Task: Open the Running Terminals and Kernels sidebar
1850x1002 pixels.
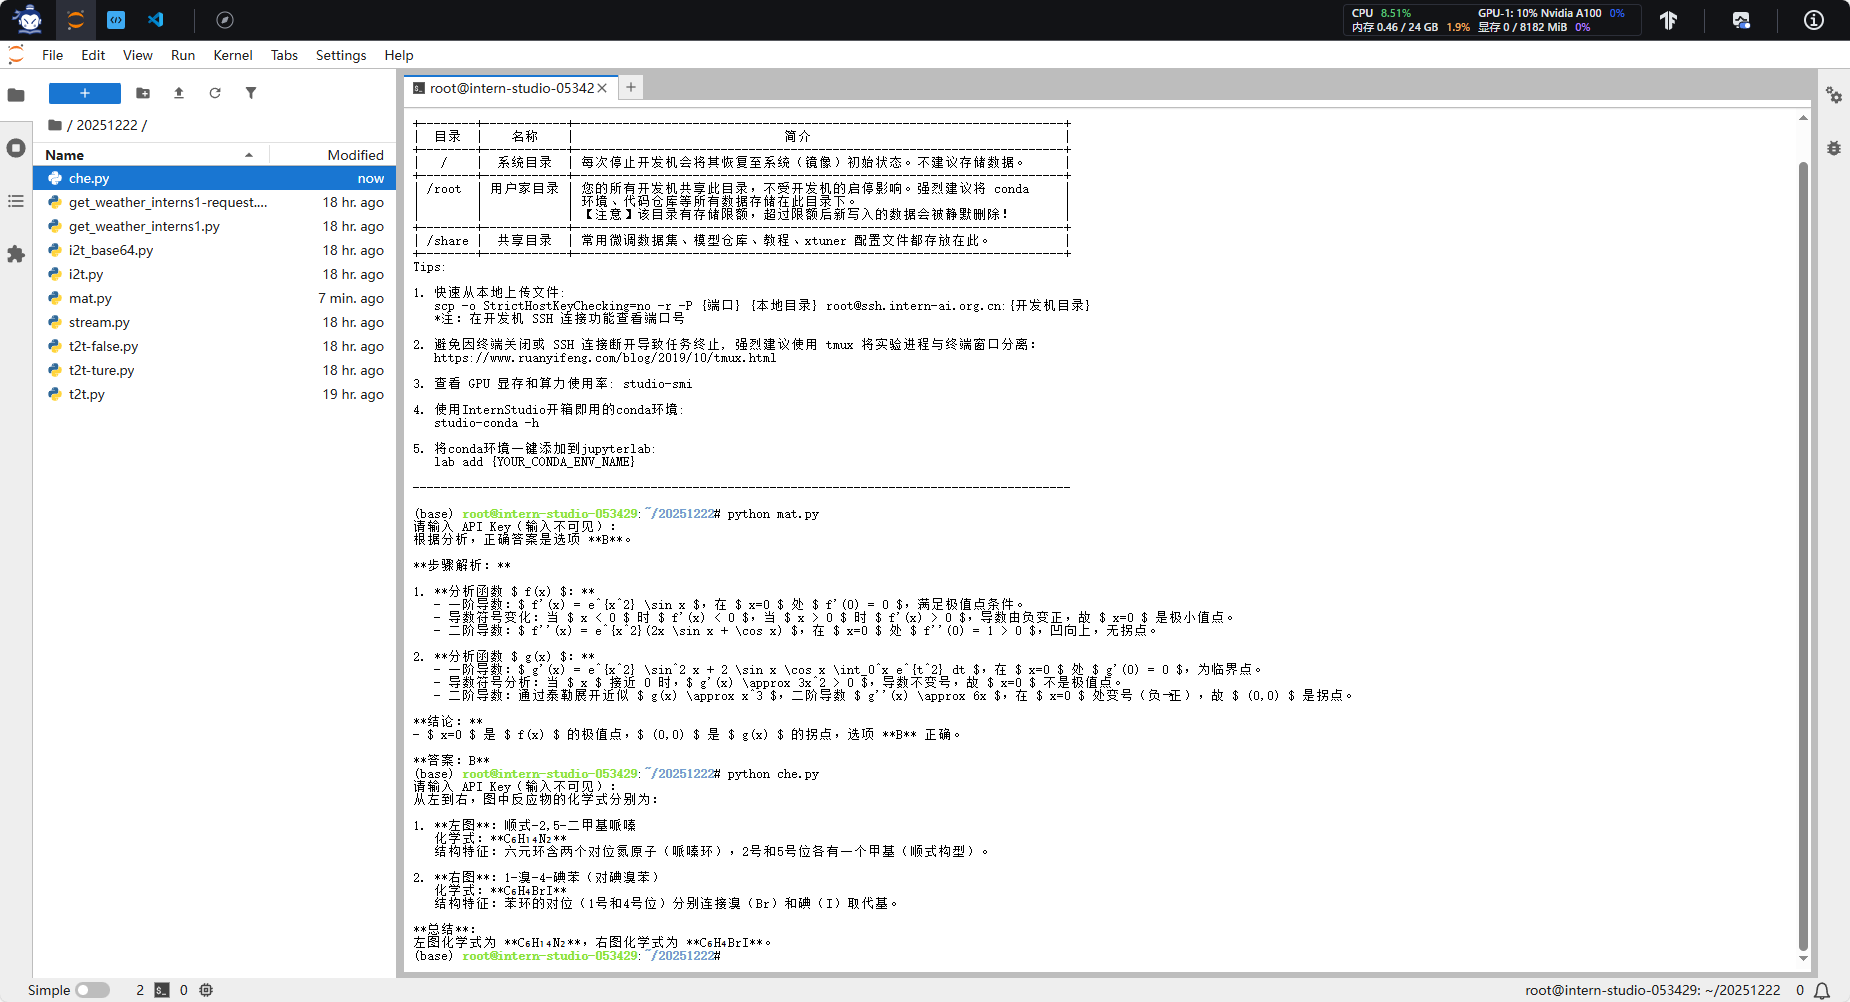Action: [16, 148]
